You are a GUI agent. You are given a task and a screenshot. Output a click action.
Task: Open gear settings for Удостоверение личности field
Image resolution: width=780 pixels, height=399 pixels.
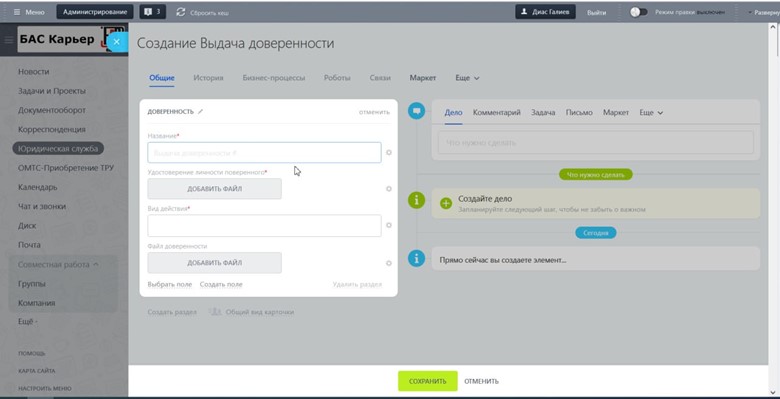[389, 189]
